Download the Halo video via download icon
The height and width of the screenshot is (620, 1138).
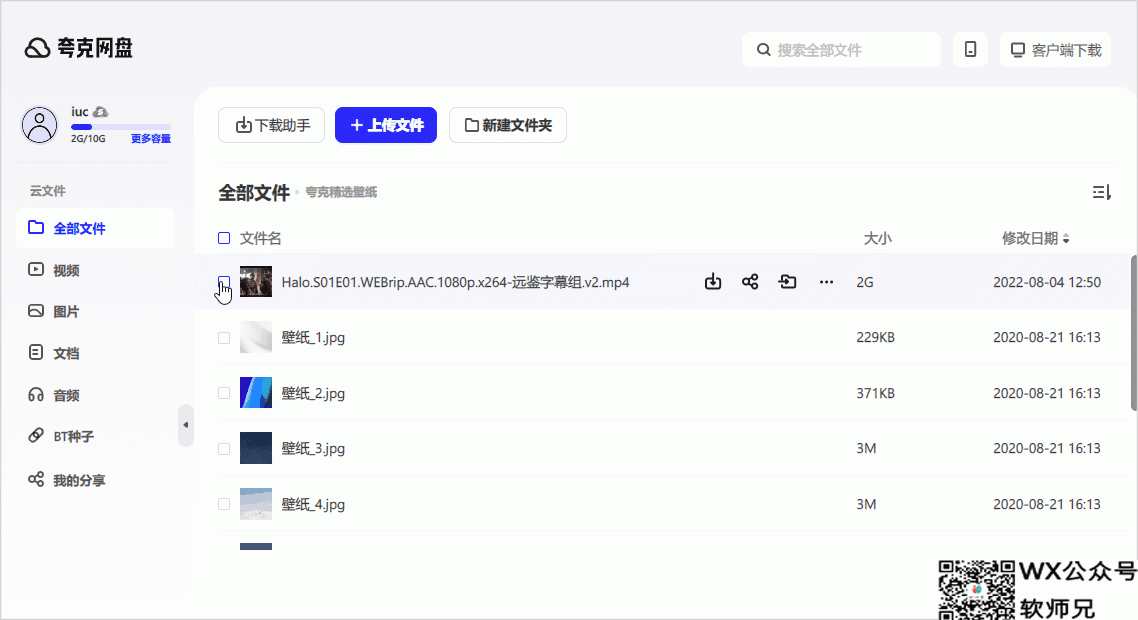click(713, 282)
